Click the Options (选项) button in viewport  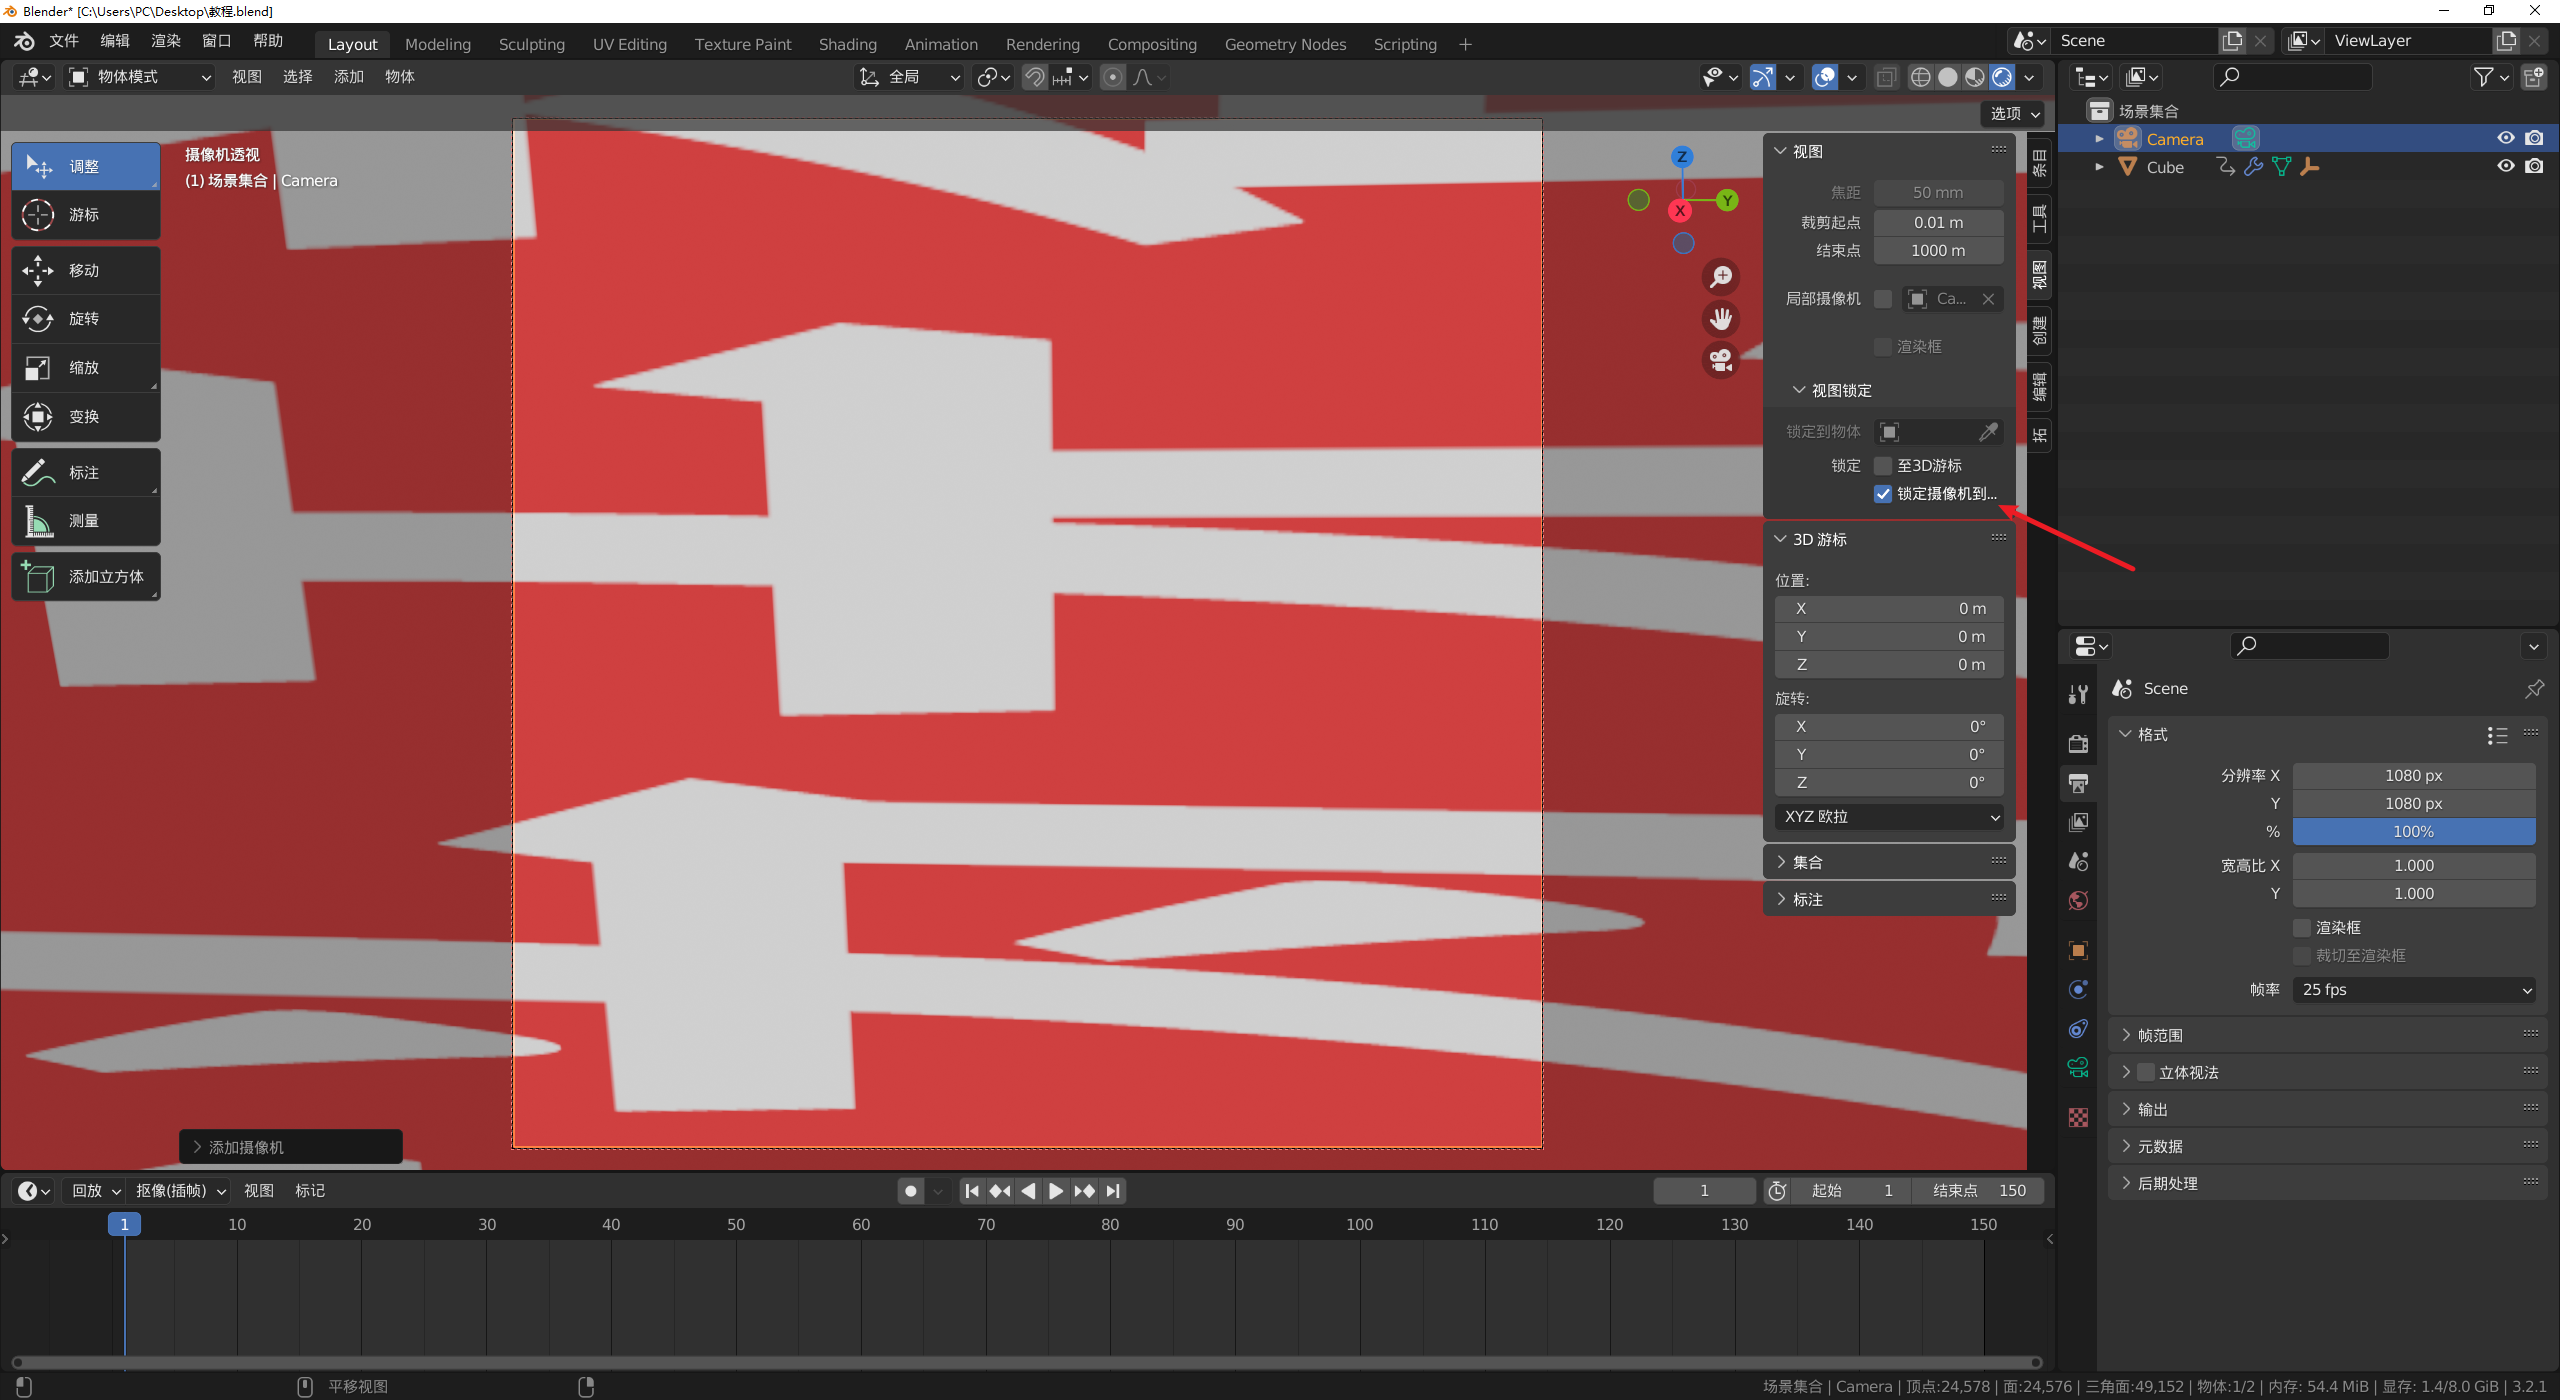click(2014, 114)
